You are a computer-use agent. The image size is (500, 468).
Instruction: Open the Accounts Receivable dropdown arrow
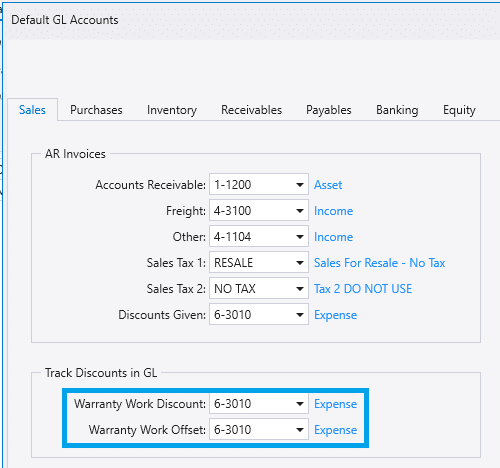300,185
